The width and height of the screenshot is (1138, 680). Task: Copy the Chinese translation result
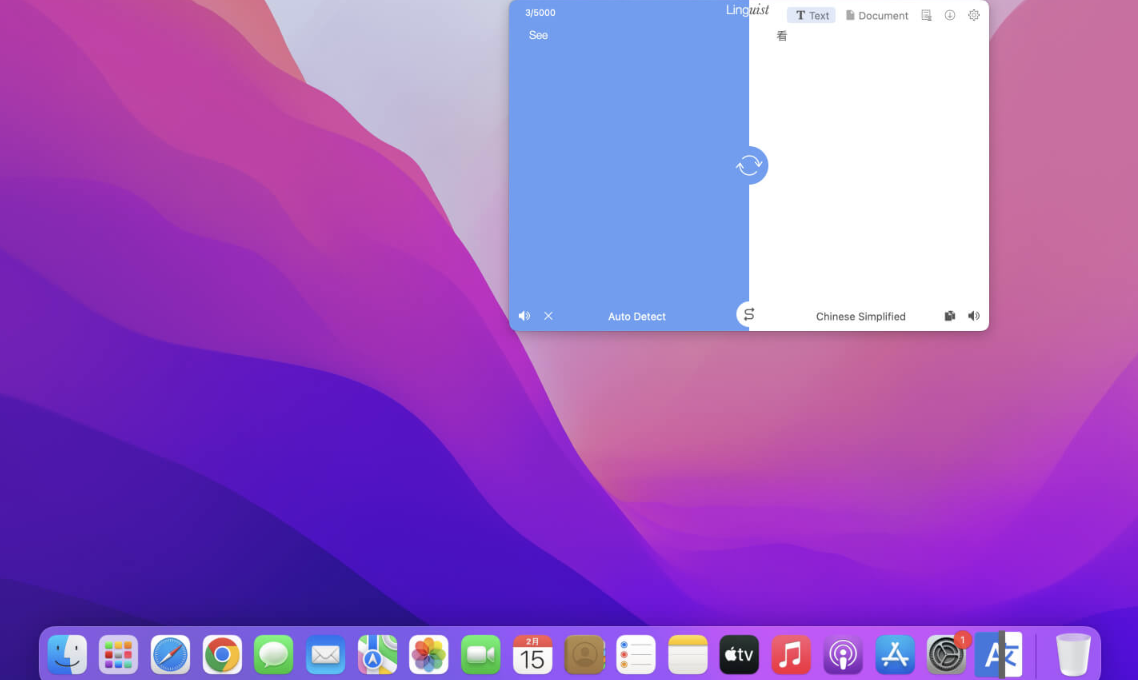tap(949, 316)
